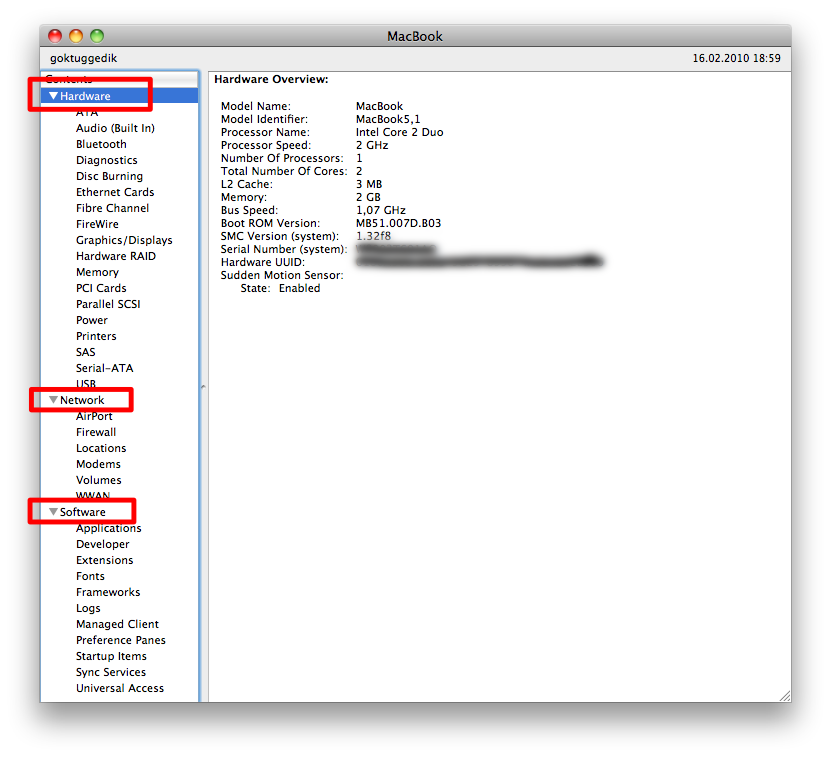831x757 pixels.
Task: Click the window resize grip corner
Action: [x=784, y=695]
